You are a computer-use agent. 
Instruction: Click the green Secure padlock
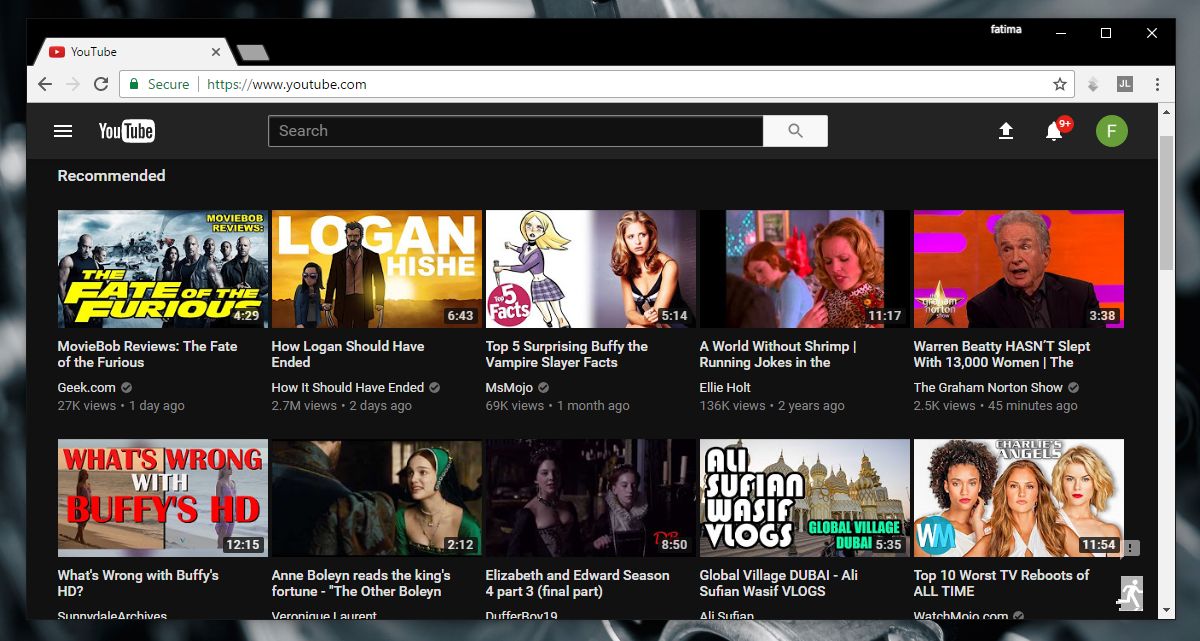click(x=133, y=85)
